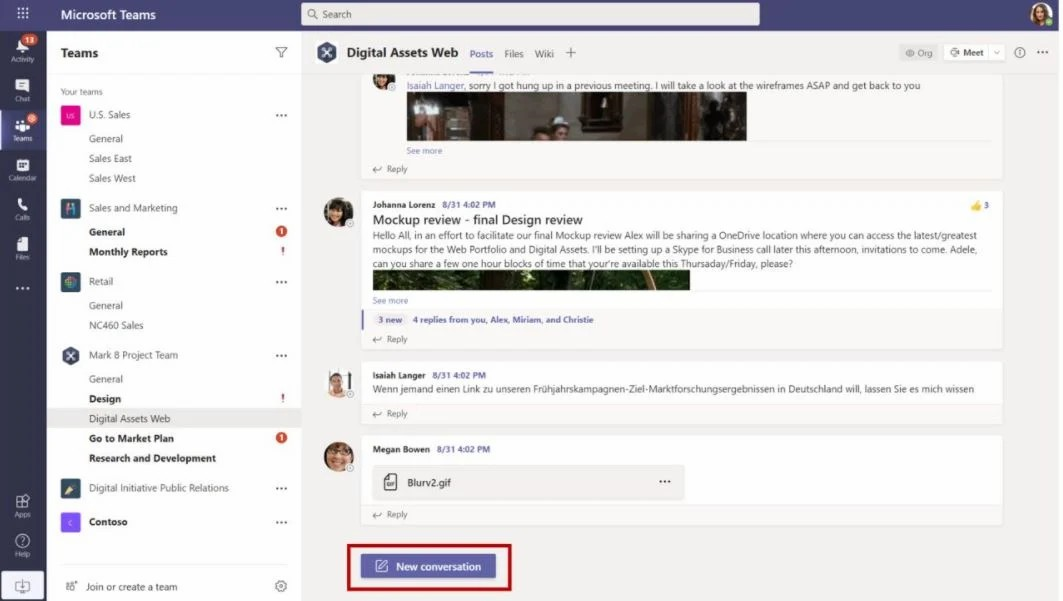Reply to Megan Bowen's post
Viewport: 1063px width, 601px height.
[x=390, y=515]
